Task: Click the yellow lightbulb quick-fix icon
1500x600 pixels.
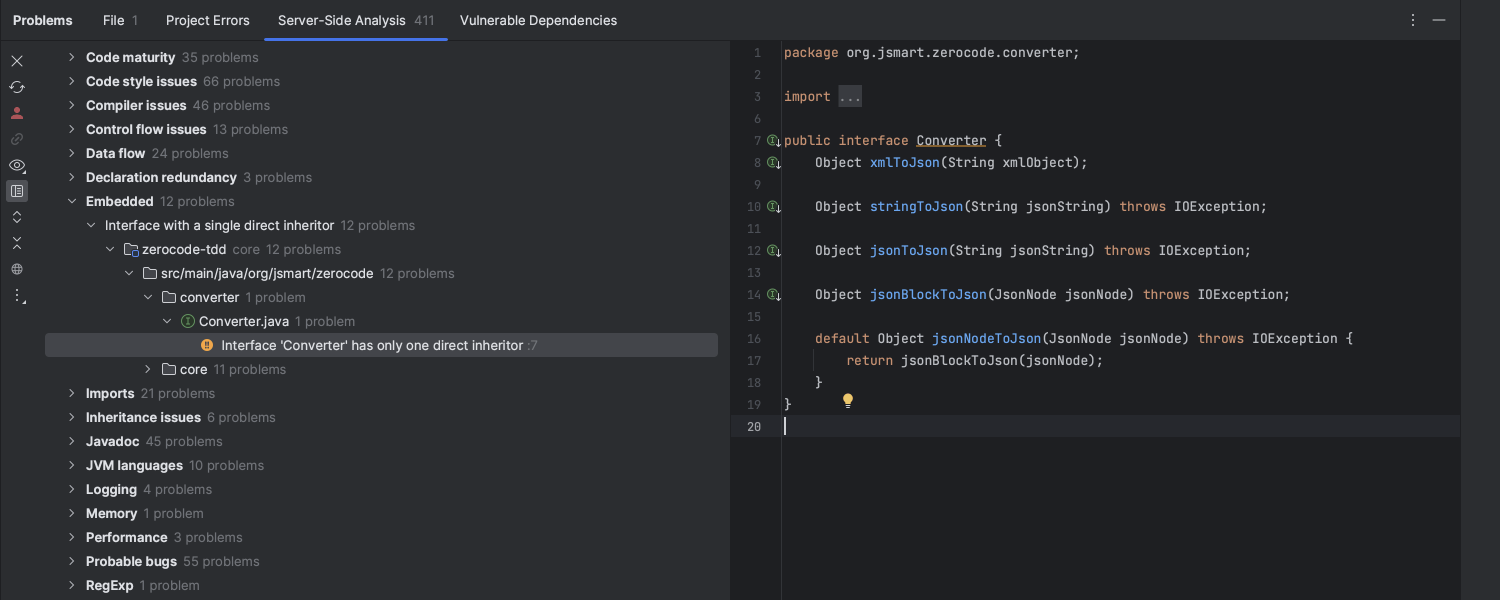Action: [848, 401]
